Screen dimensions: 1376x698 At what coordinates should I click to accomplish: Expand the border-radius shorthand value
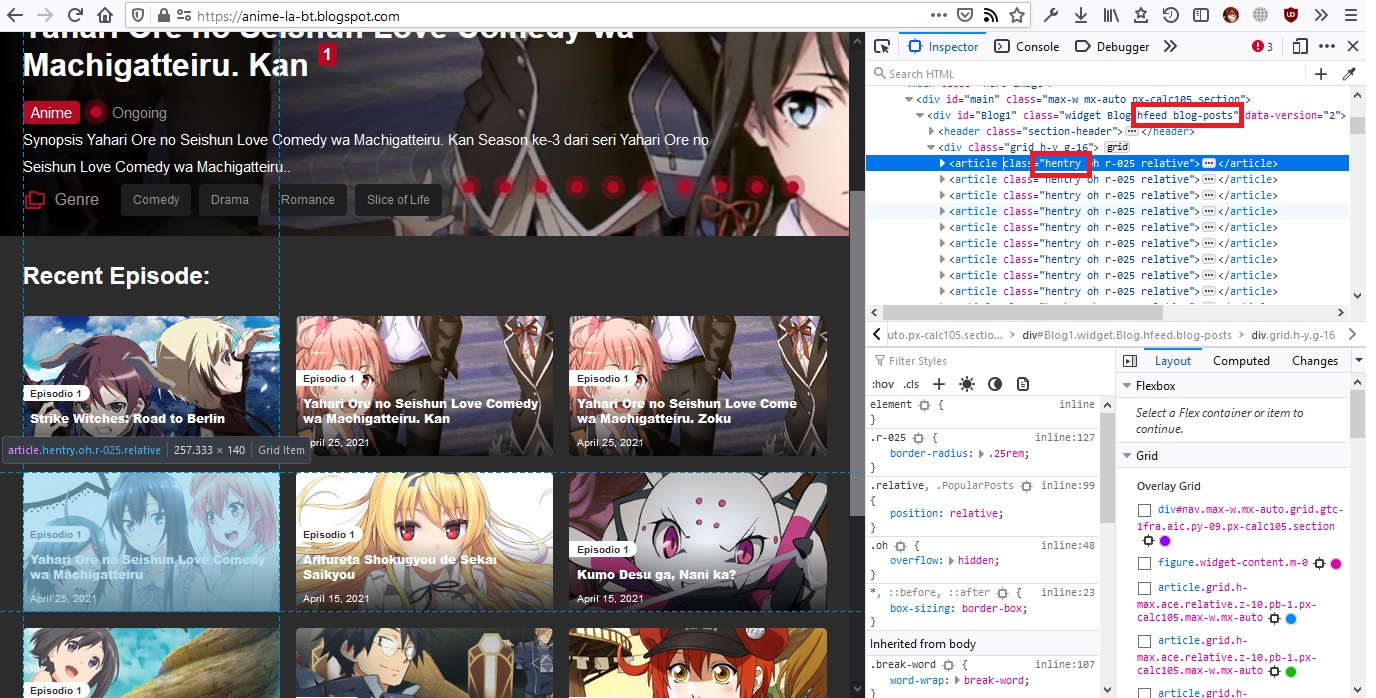pyautogui.click(x=980, y=454)
